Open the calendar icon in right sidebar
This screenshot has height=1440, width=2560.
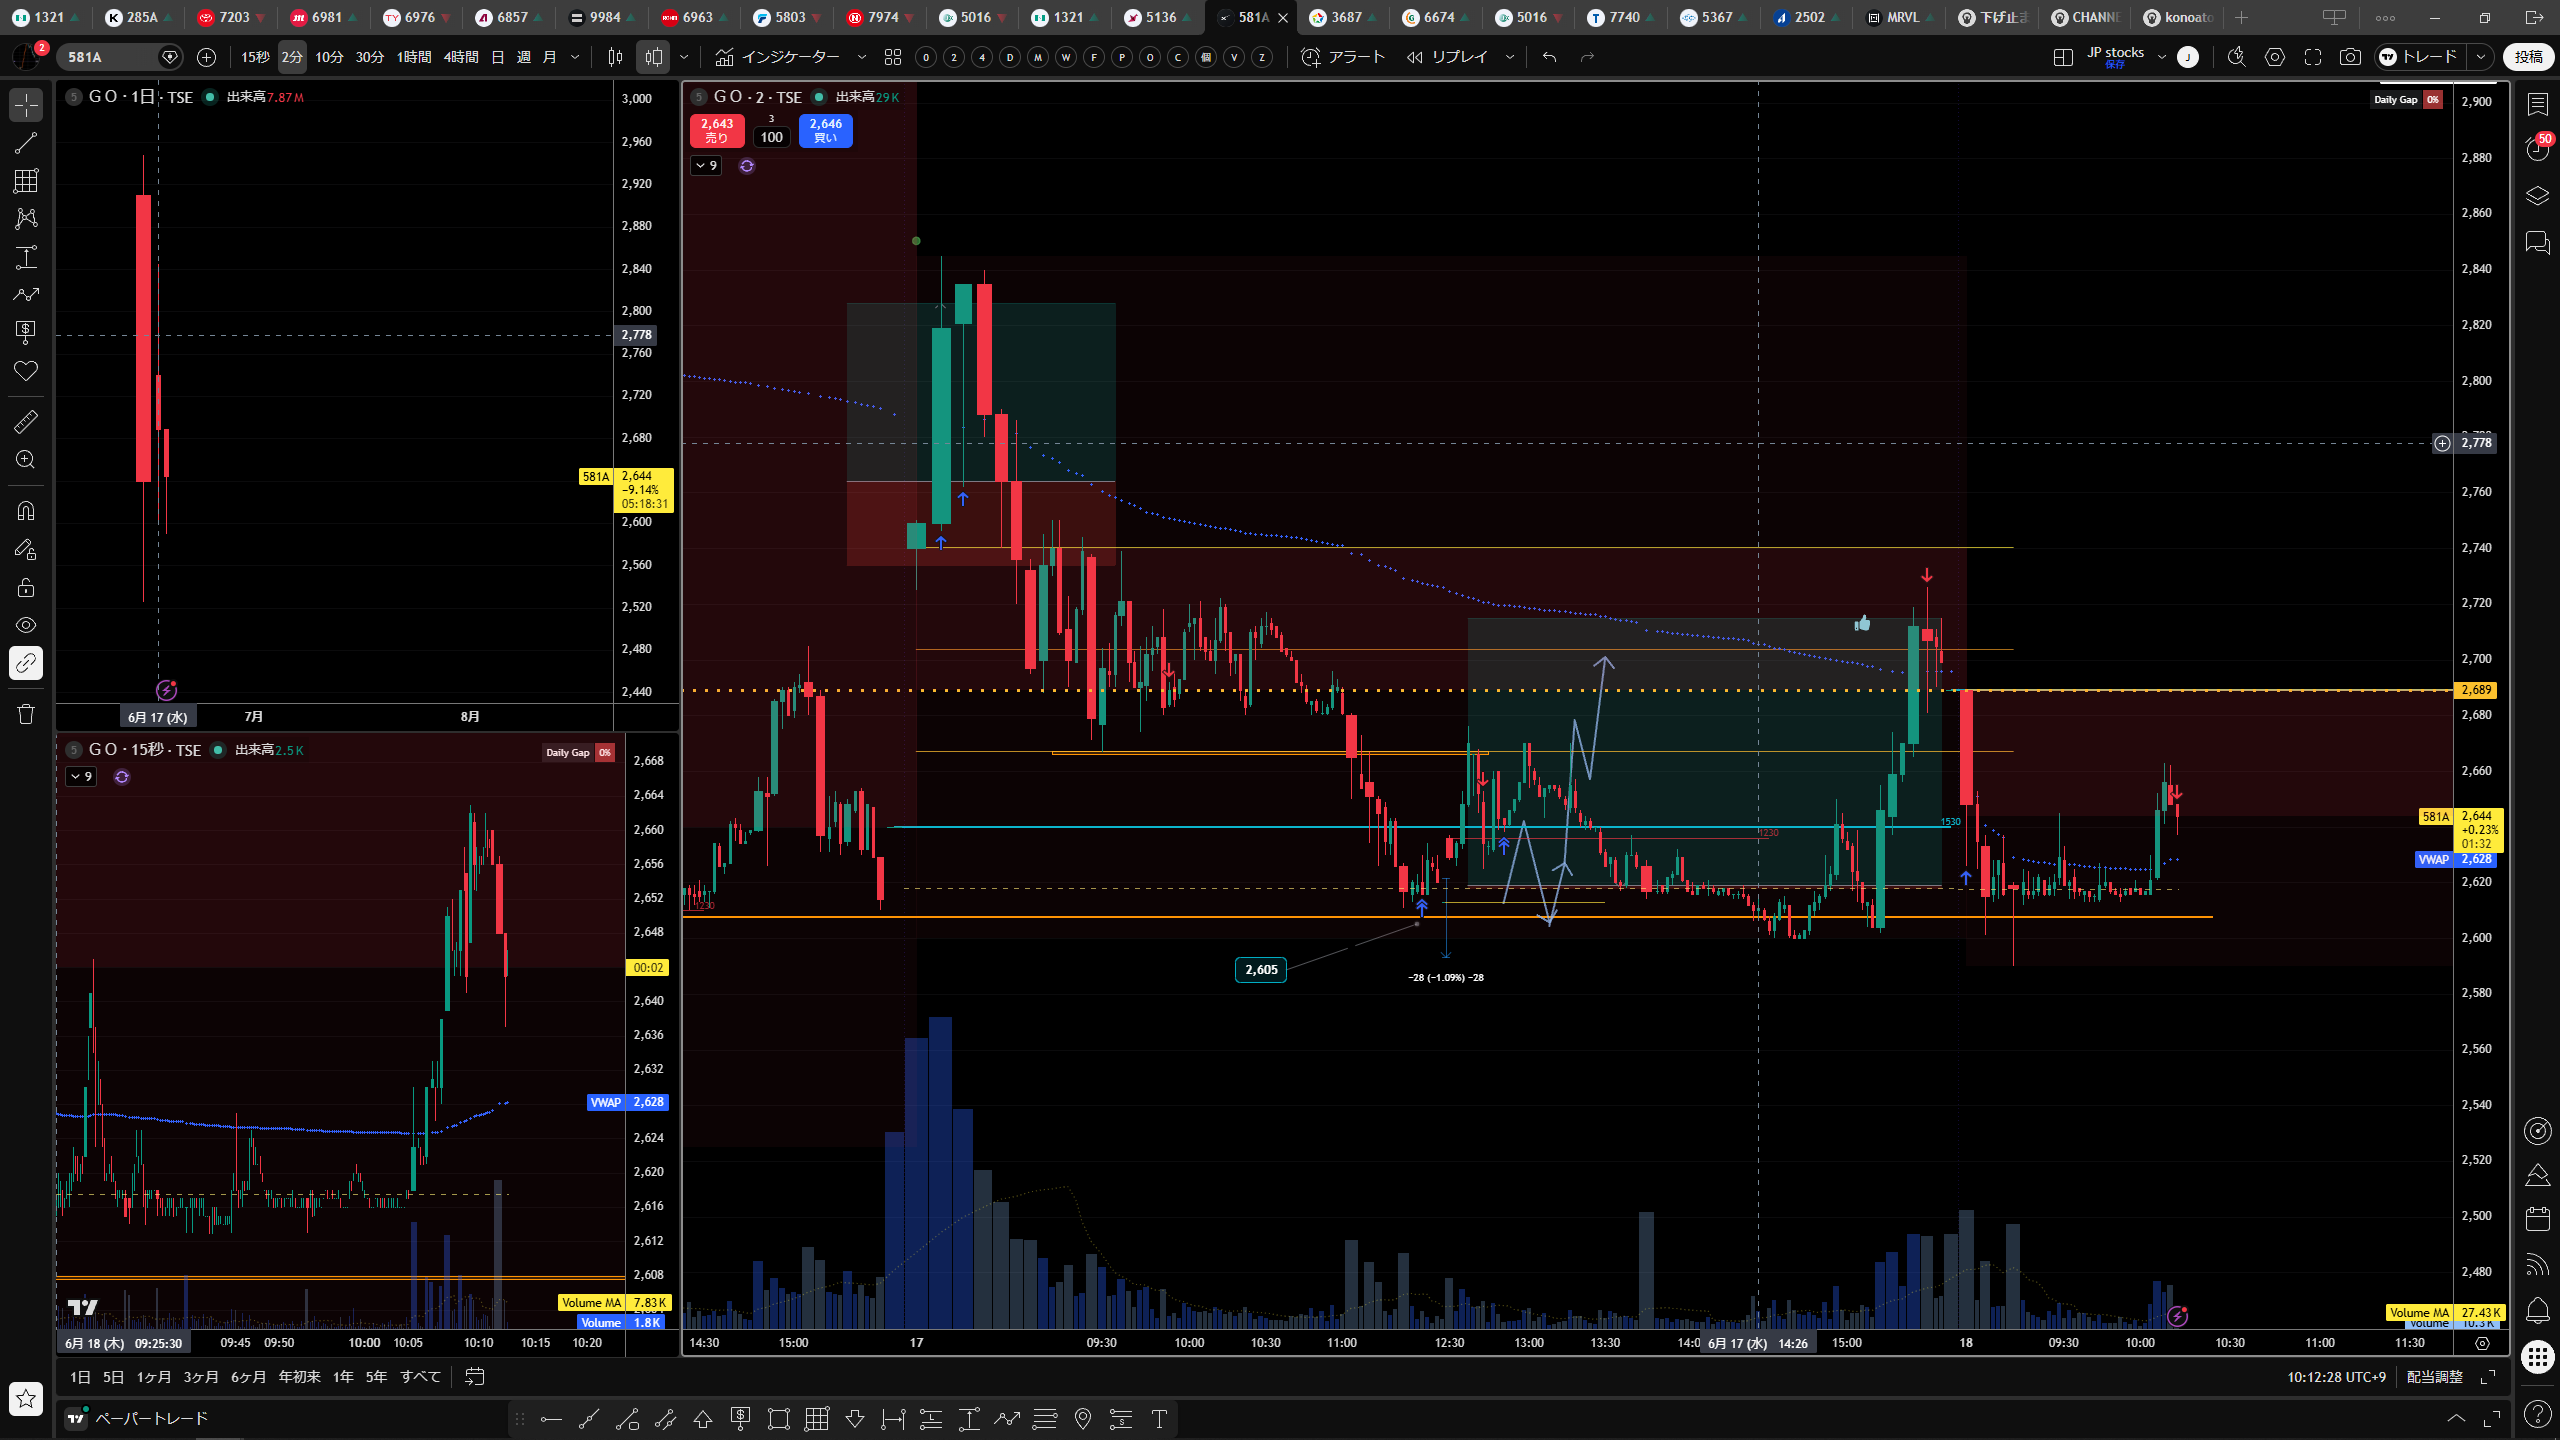click(x=2537, y=1218)
